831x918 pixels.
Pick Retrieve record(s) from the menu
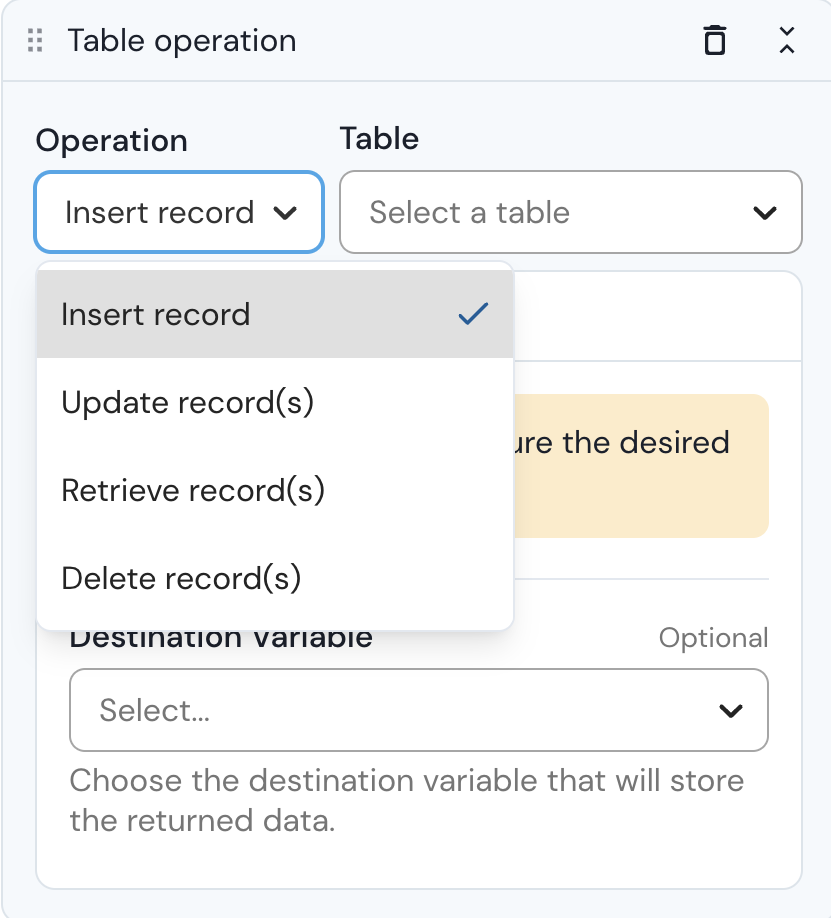[193, 490]
